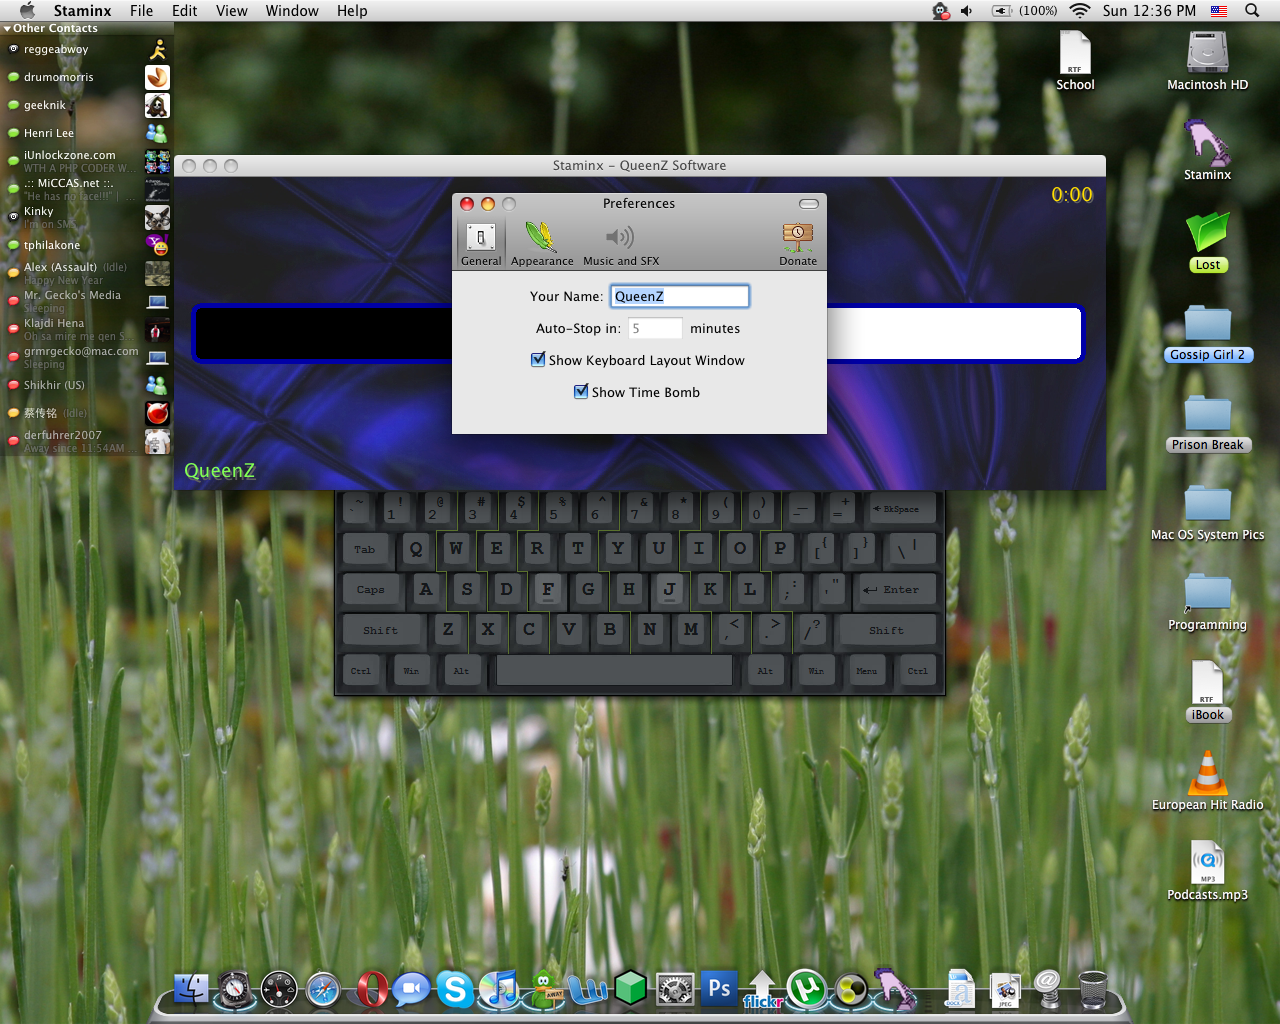Open Music and SFX preferences

click(621, 243)
